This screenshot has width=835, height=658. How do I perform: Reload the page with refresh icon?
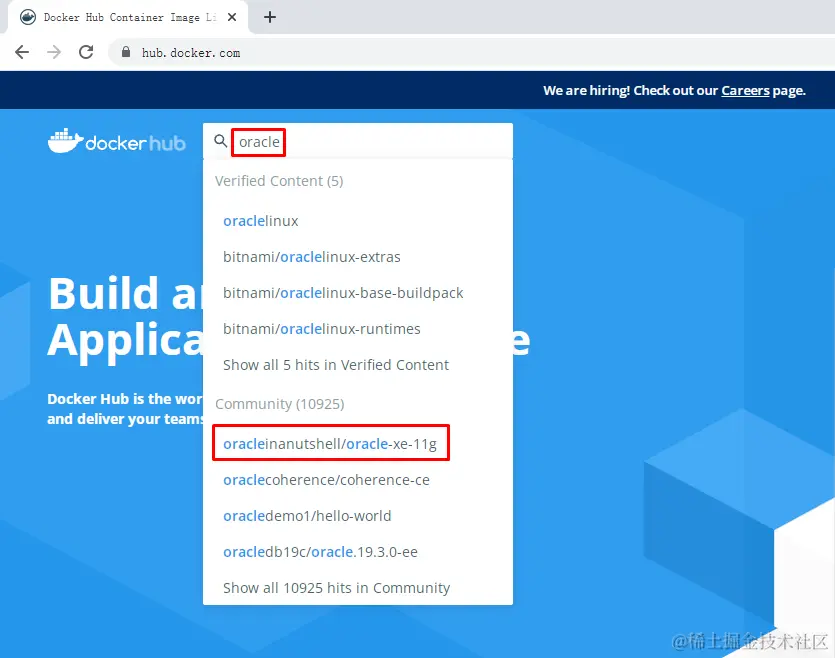[86, 52]
